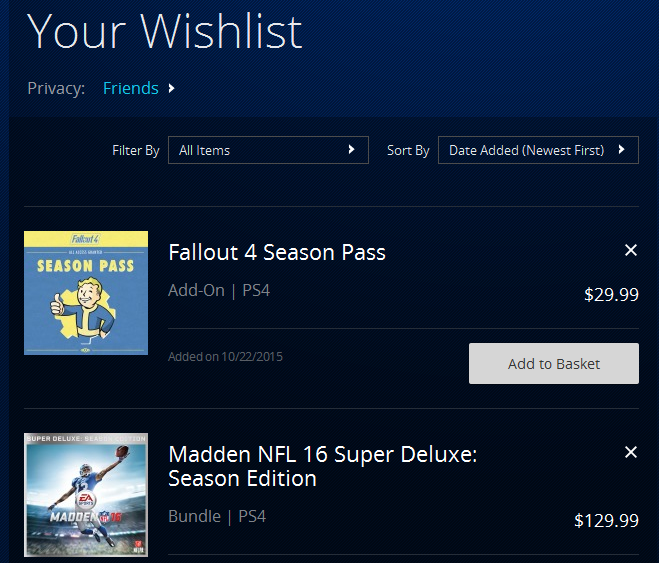Remove Madden NFL 16 from wishlist
The width and height of the screenshot is (659, 563).
coord(631,453)
